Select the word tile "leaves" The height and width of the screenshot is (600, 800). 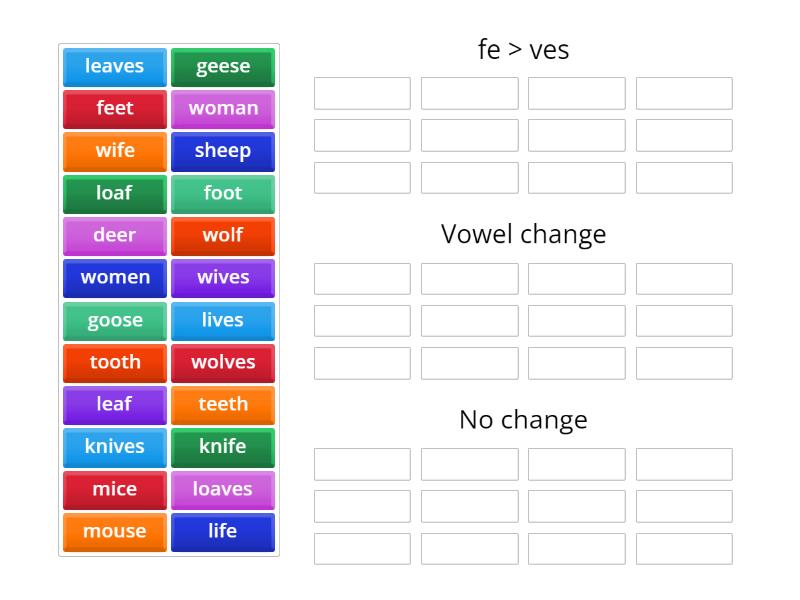pos(114,67)
